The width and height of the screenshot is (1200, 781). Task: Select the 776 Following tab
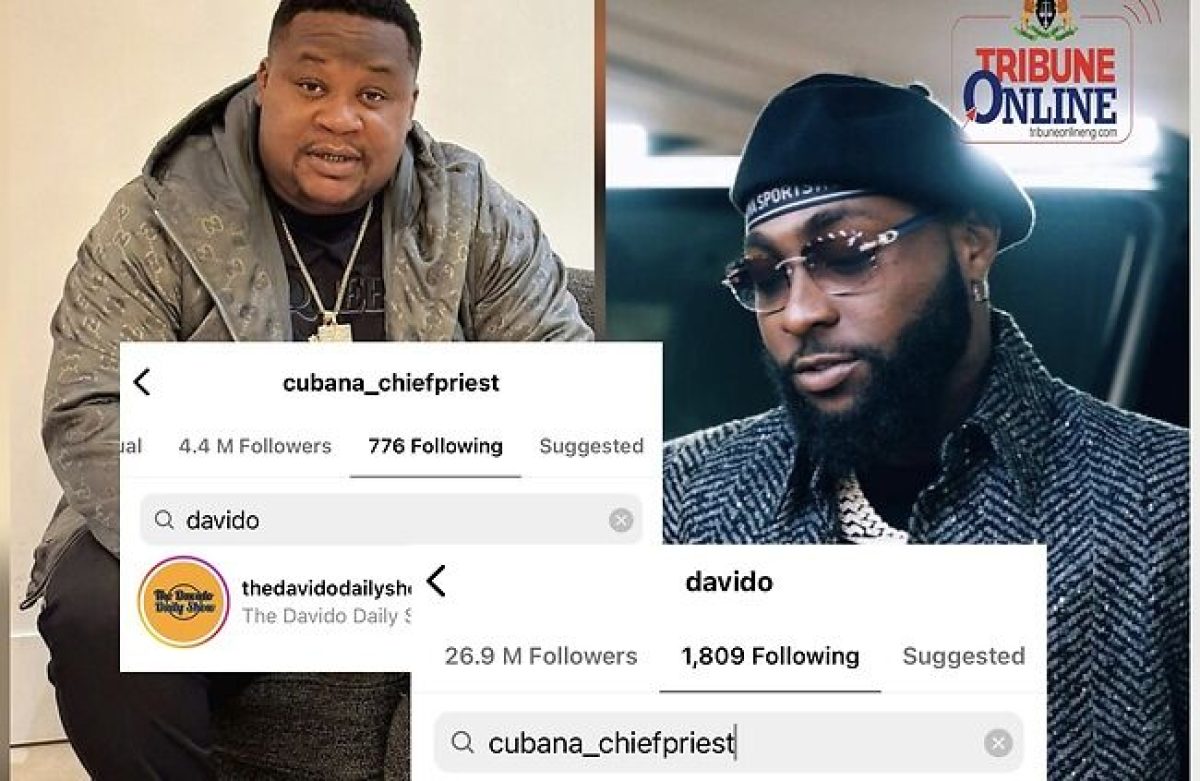435,446
